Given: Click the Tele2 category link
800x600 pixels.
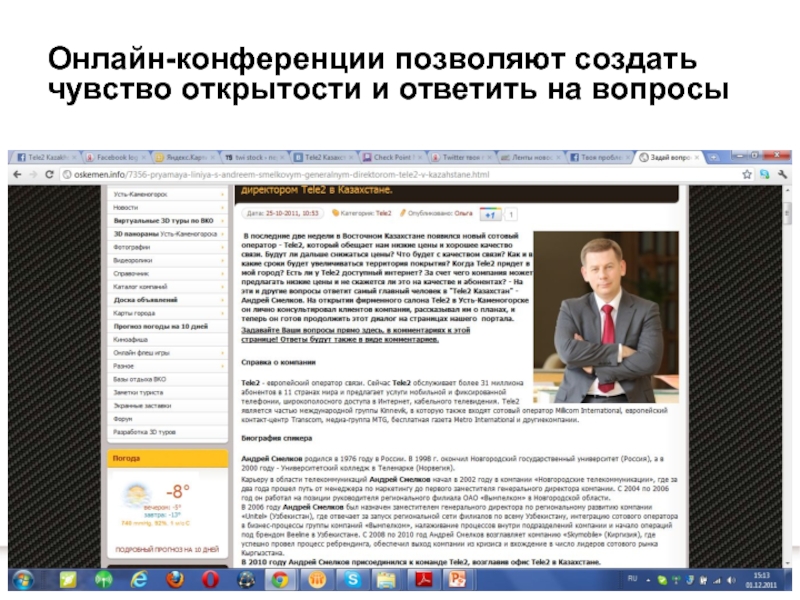Looking at the screenshot, I should pos(384,213).
